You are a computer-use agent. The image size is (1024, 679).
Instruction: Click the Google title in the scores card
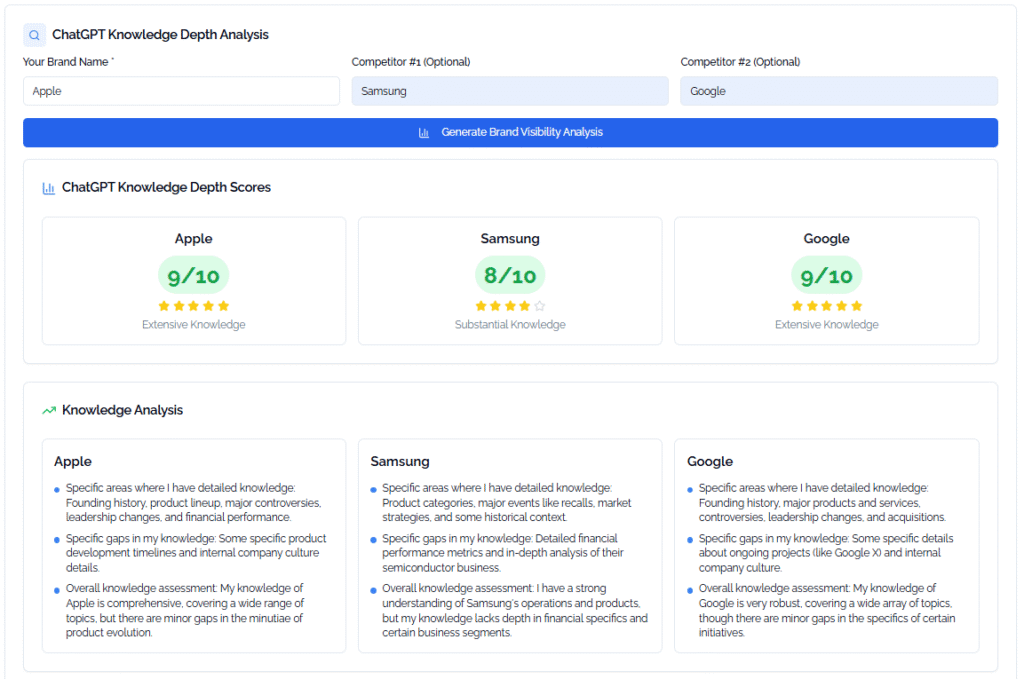point(827,239)
